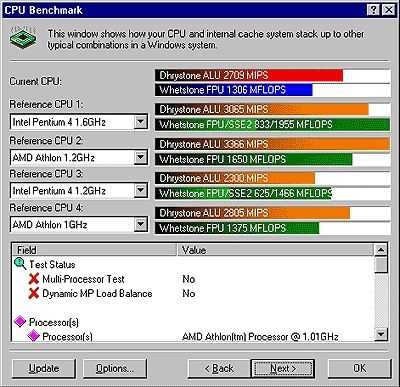This screenshot has height=387, width=400.
Task: Select the parent Processor(s) group label
Action: pyautogui.click(x=54, y=322)
